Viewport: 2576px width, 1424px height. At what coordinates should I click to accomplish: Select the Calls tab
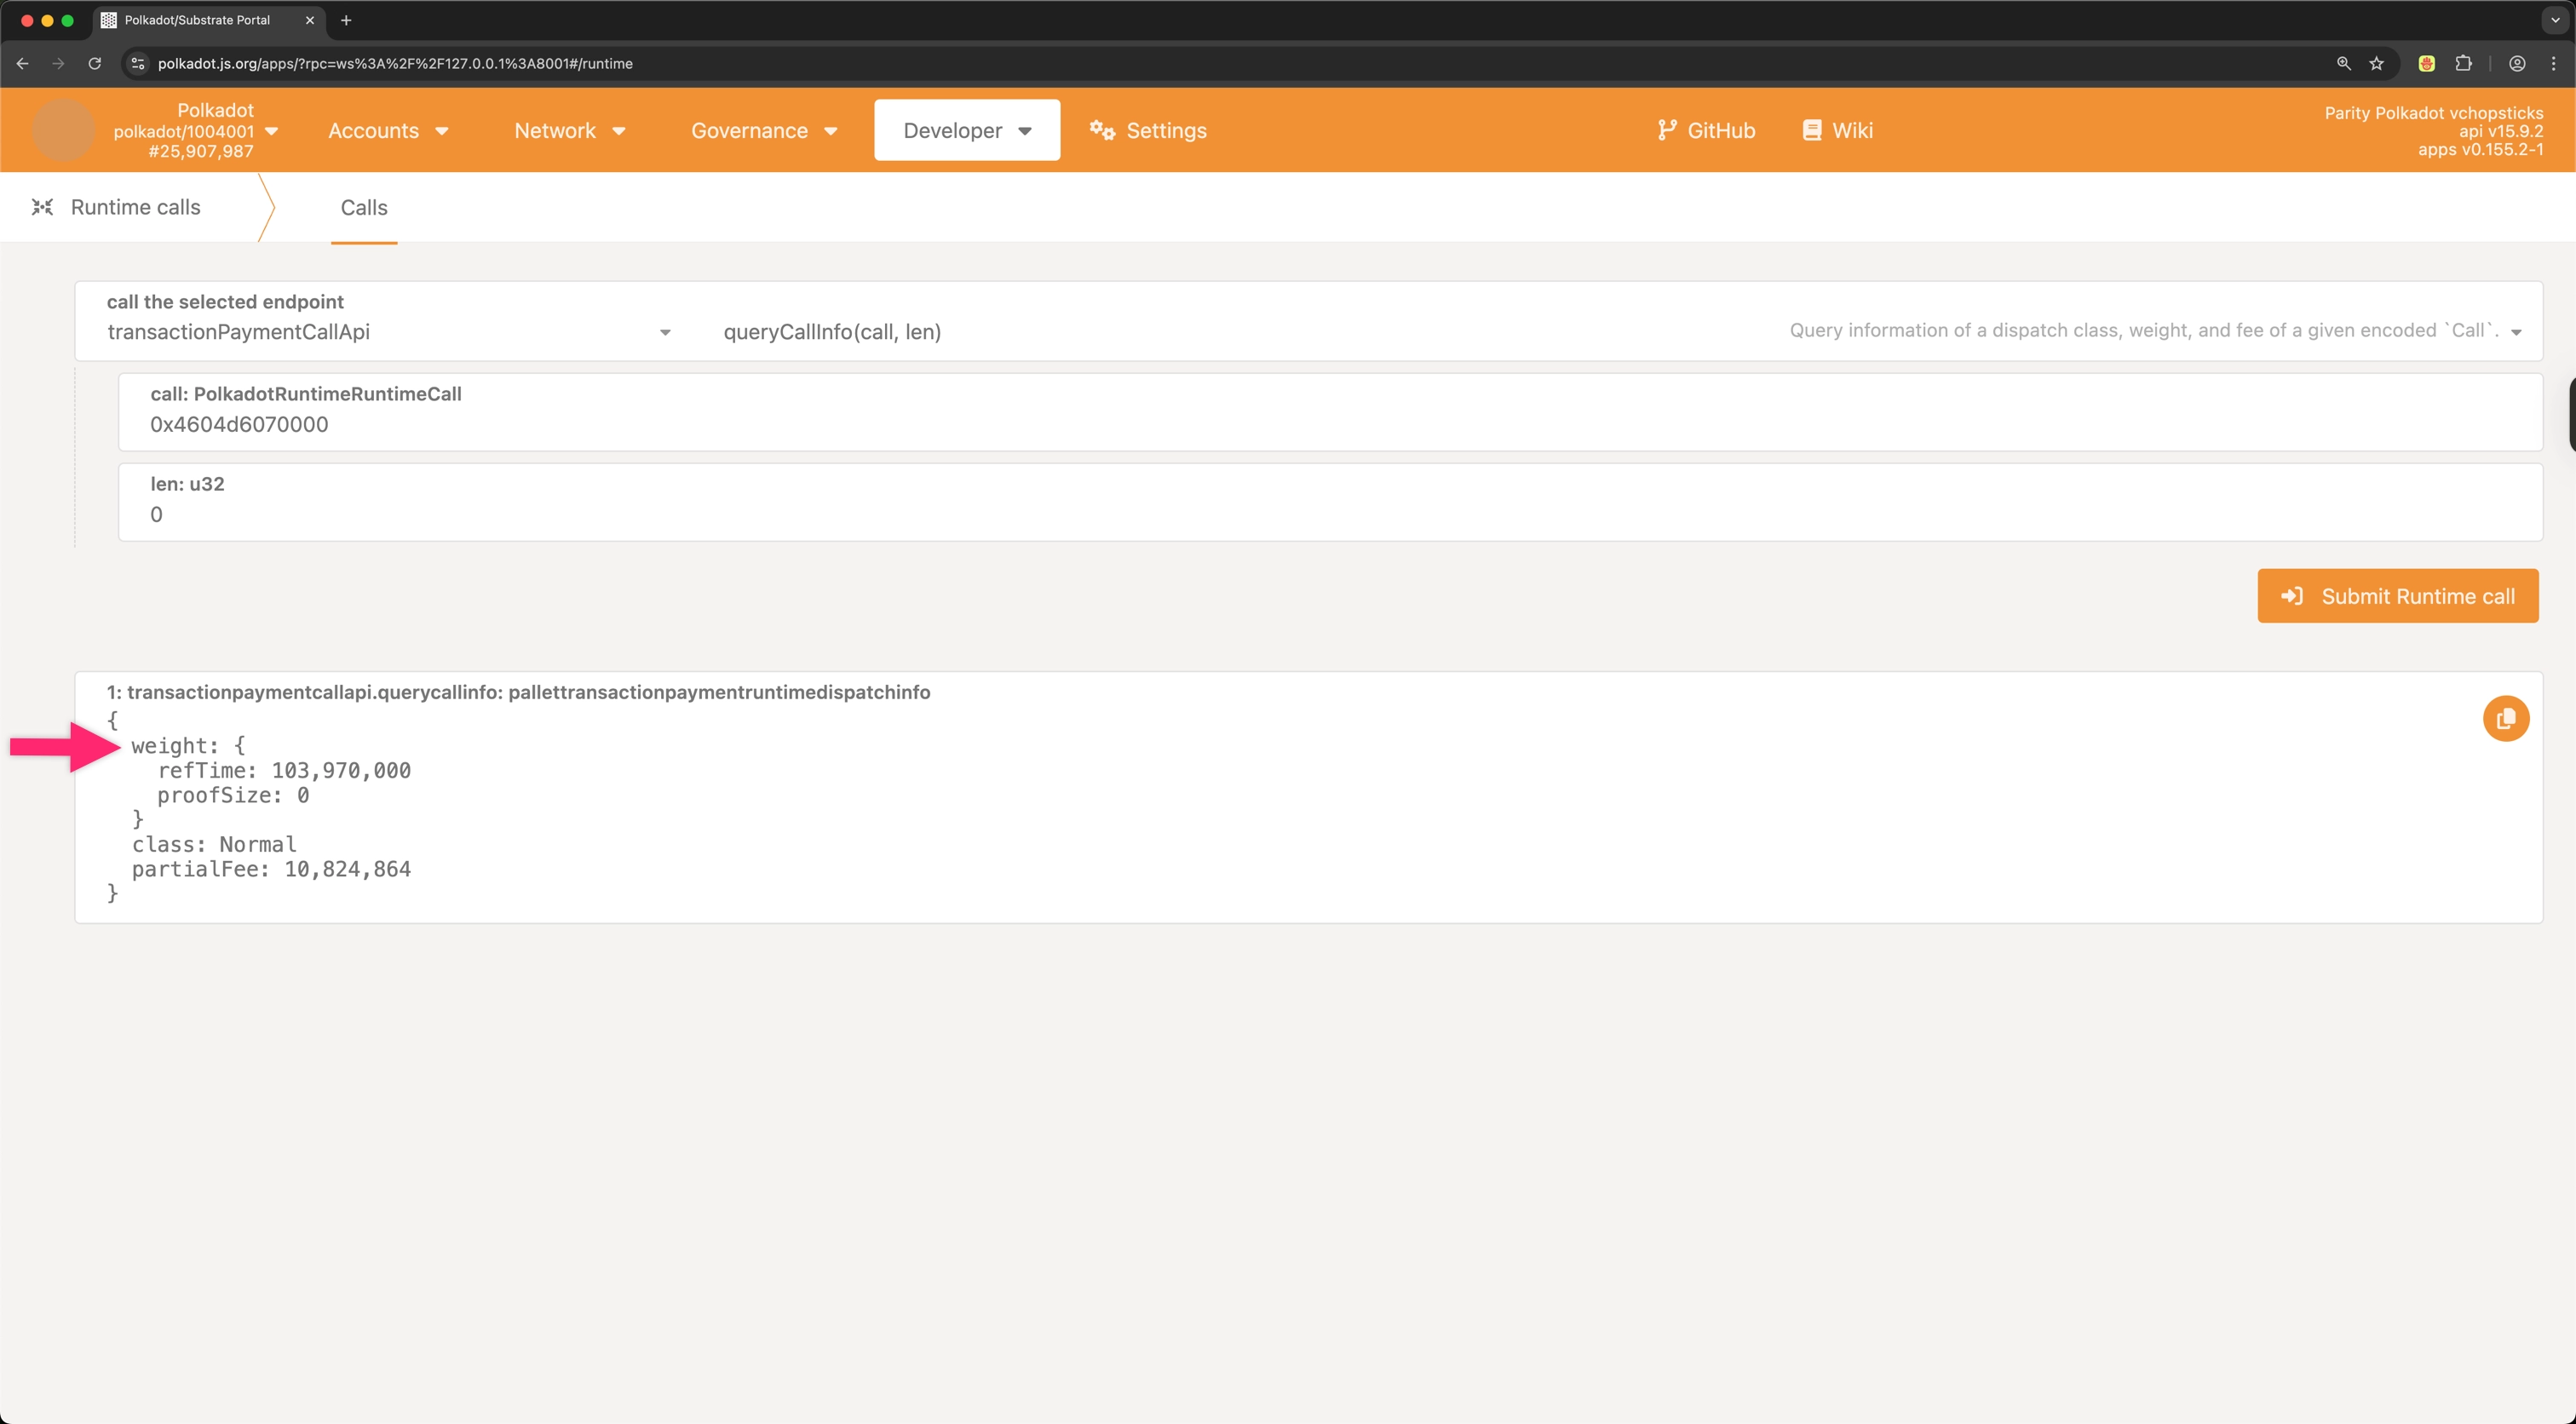pyautogui.click(x=363, y=207)
